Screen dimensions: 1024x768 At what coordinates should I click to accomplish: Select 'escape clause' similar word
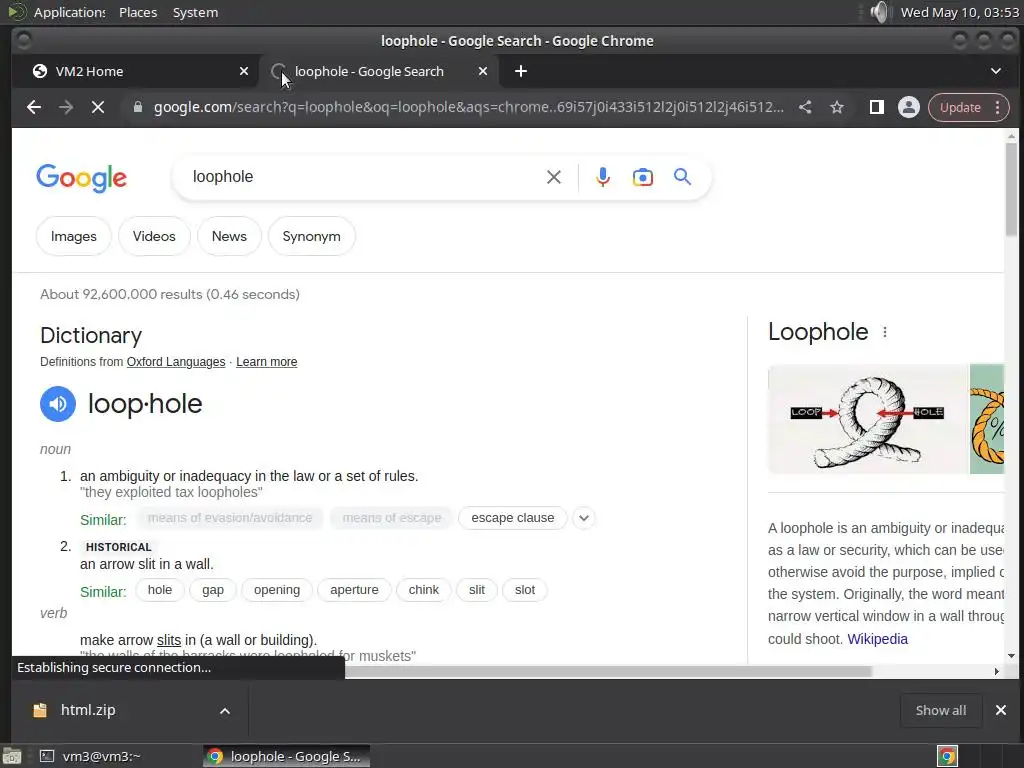pos(513,518)
